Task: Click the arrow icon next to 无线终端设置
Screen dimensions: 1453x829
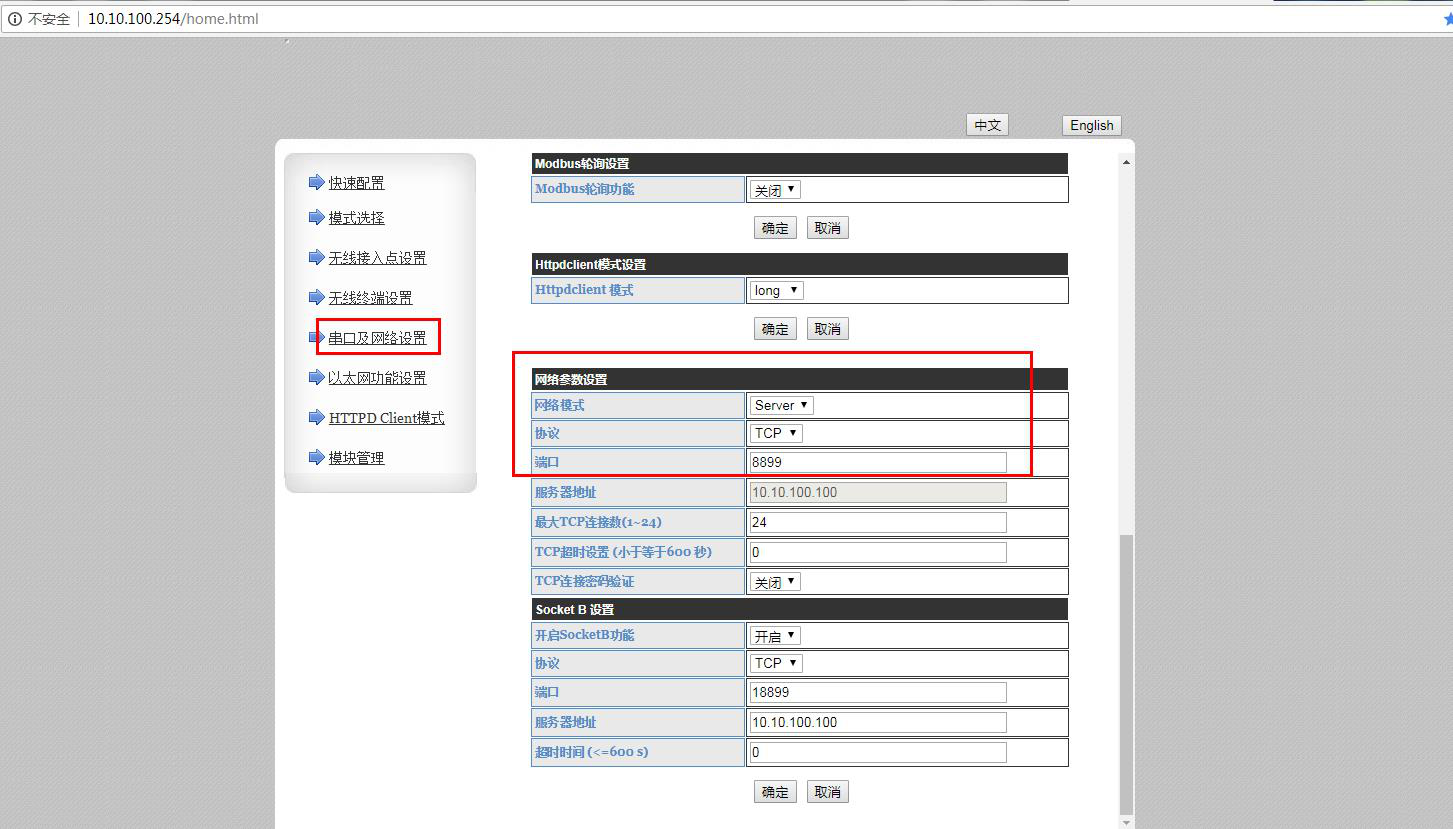Action: pyautogui.click(x=317, y=297)
